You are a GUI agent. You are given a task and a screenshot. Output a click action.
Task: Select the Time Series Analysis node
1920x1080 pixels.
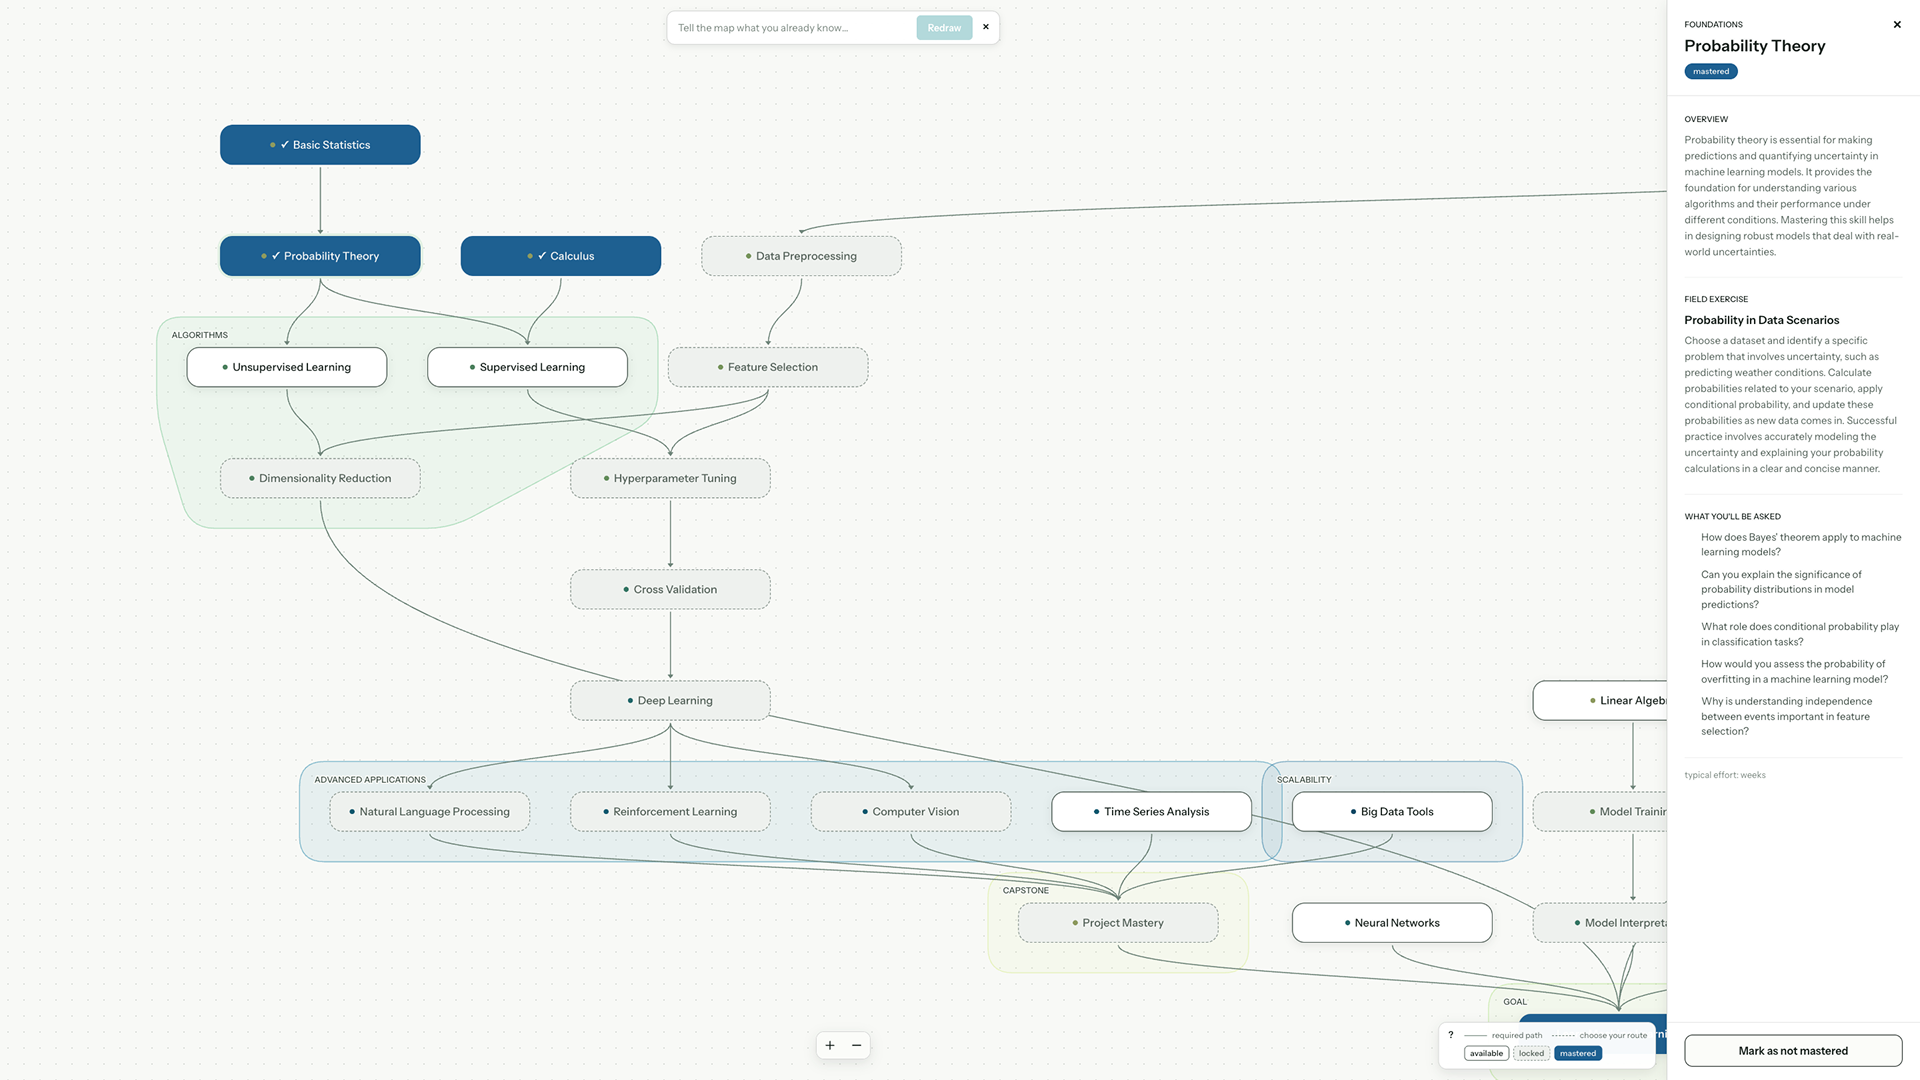coord(1151,812)
